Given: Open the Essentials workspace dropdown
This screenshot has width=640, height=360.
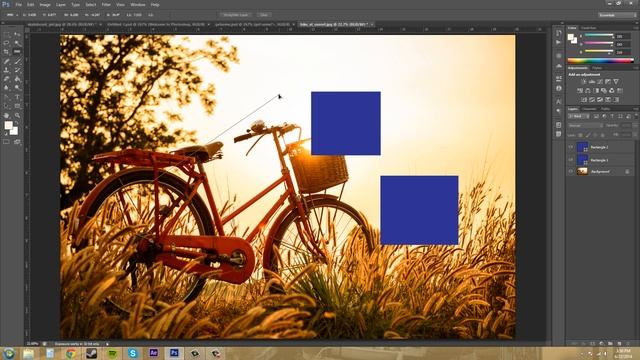Looking at the screenshot, I should [x=617, y=15].
